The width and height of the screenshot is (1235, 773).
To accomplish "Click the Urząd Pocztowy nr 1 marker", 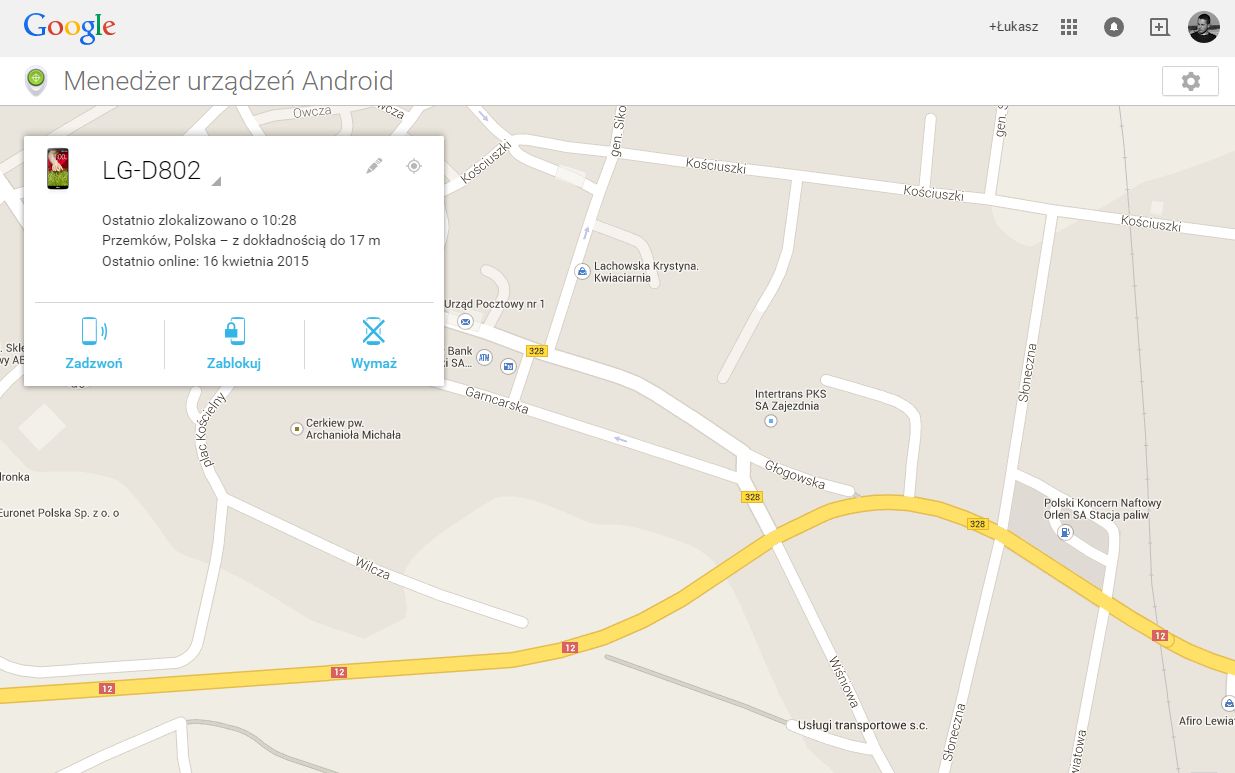I will click(x=465, y=321).
